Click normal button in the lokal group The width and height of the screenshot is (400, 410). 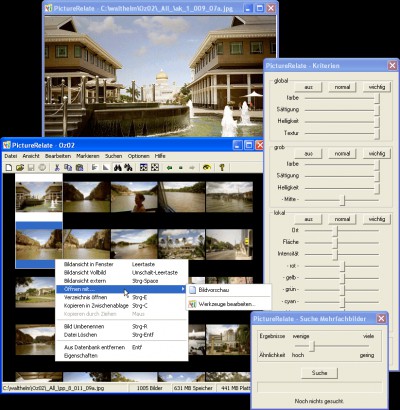click(x=342, y=219)
